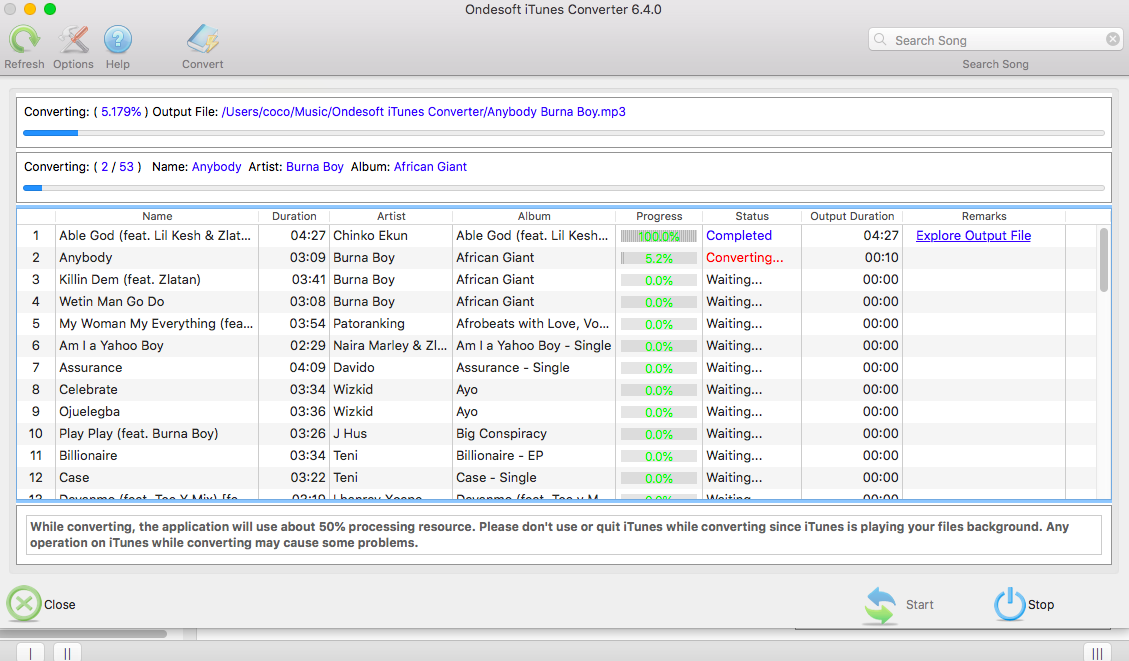Click the Progress column header

659,216
